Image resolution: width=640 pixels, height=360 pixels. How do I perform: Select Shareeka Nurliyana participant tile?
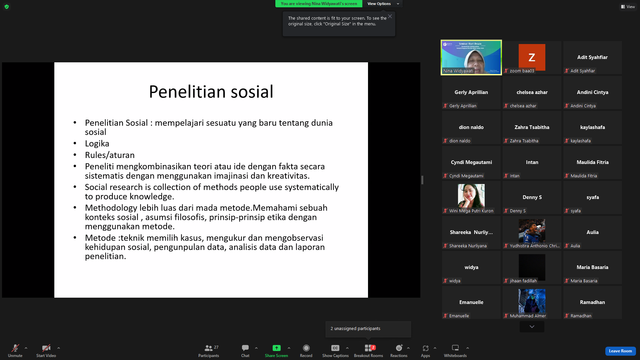tap(471, 233)
